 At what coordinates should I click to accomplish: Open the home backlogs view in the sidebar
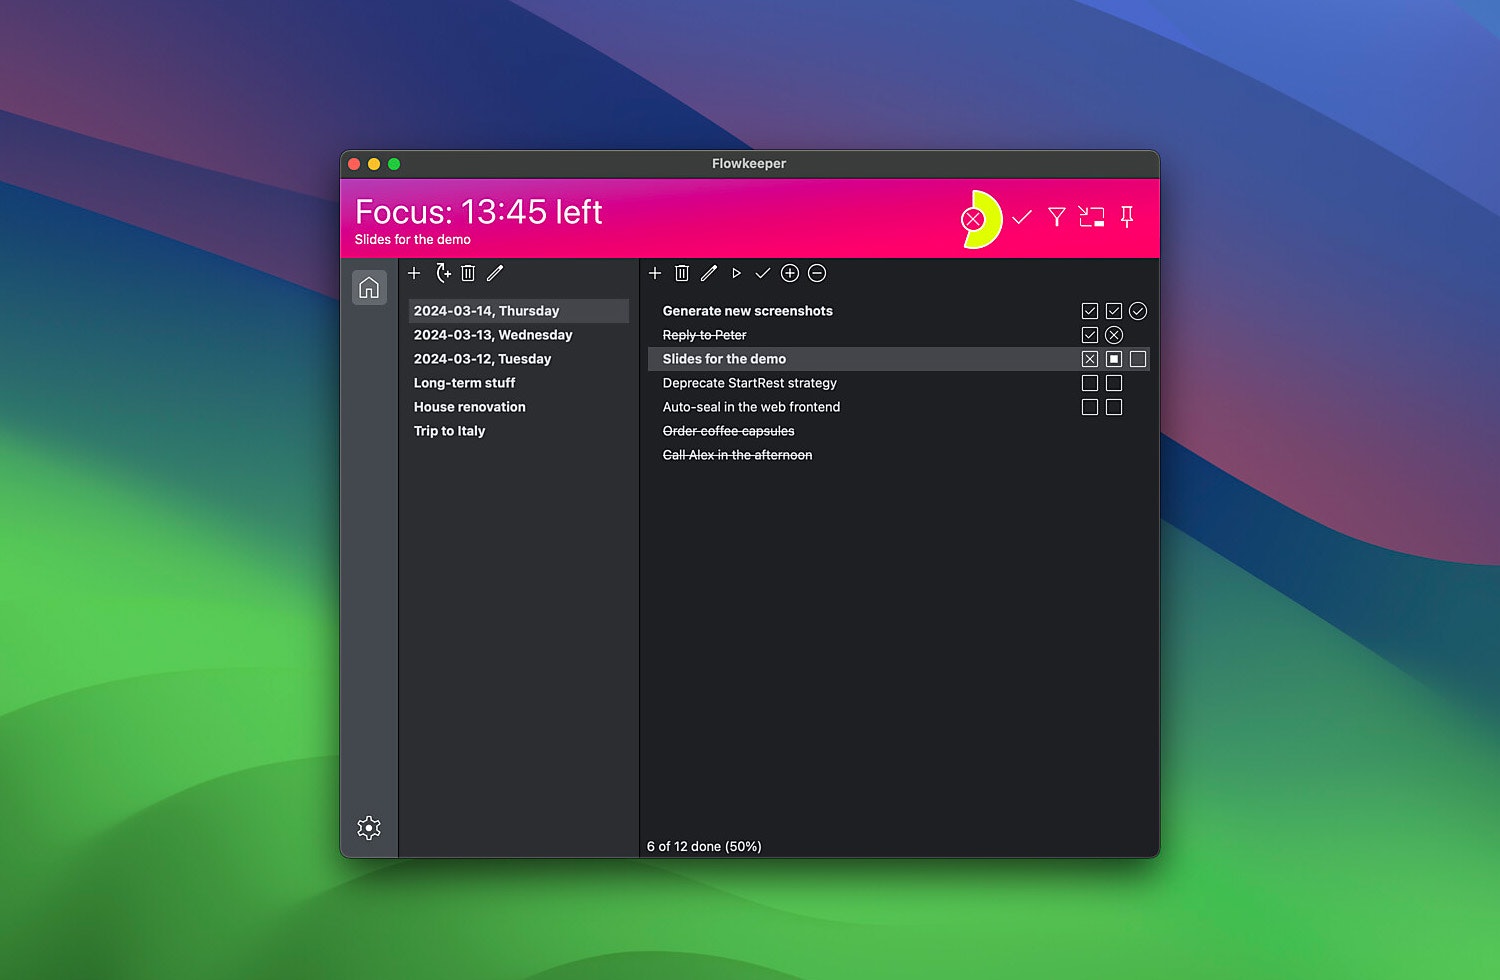tap(369, 288)
